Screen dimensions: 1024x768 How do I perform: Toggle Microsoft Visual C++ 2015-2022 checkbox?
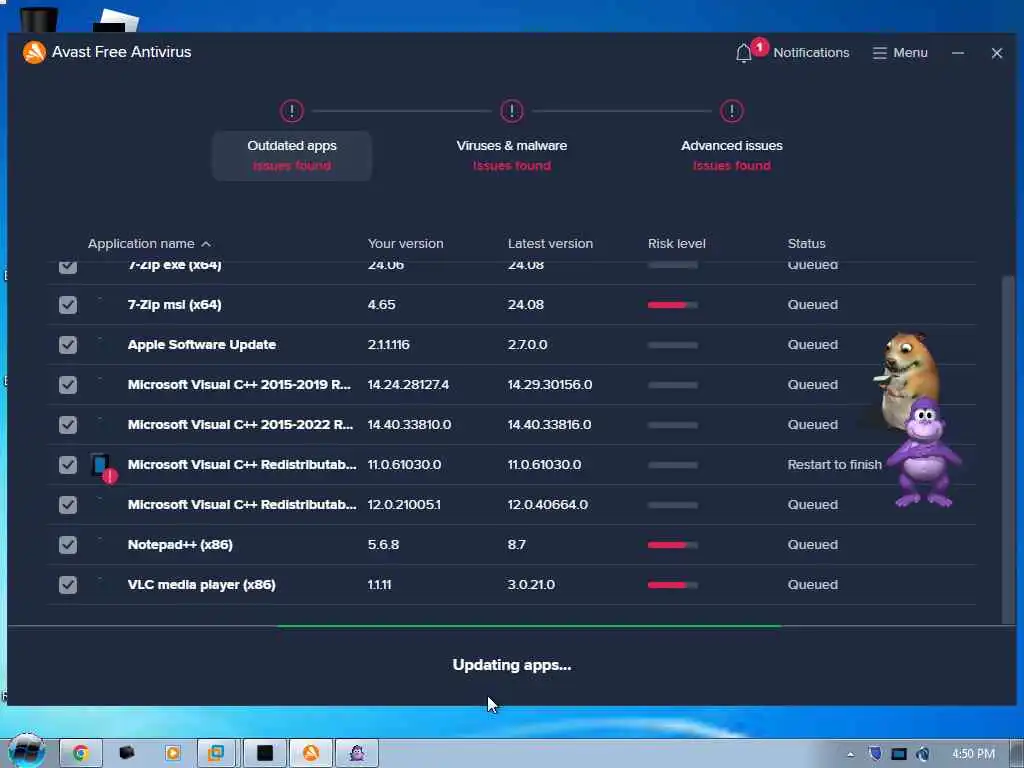click(x=68, y=425)
